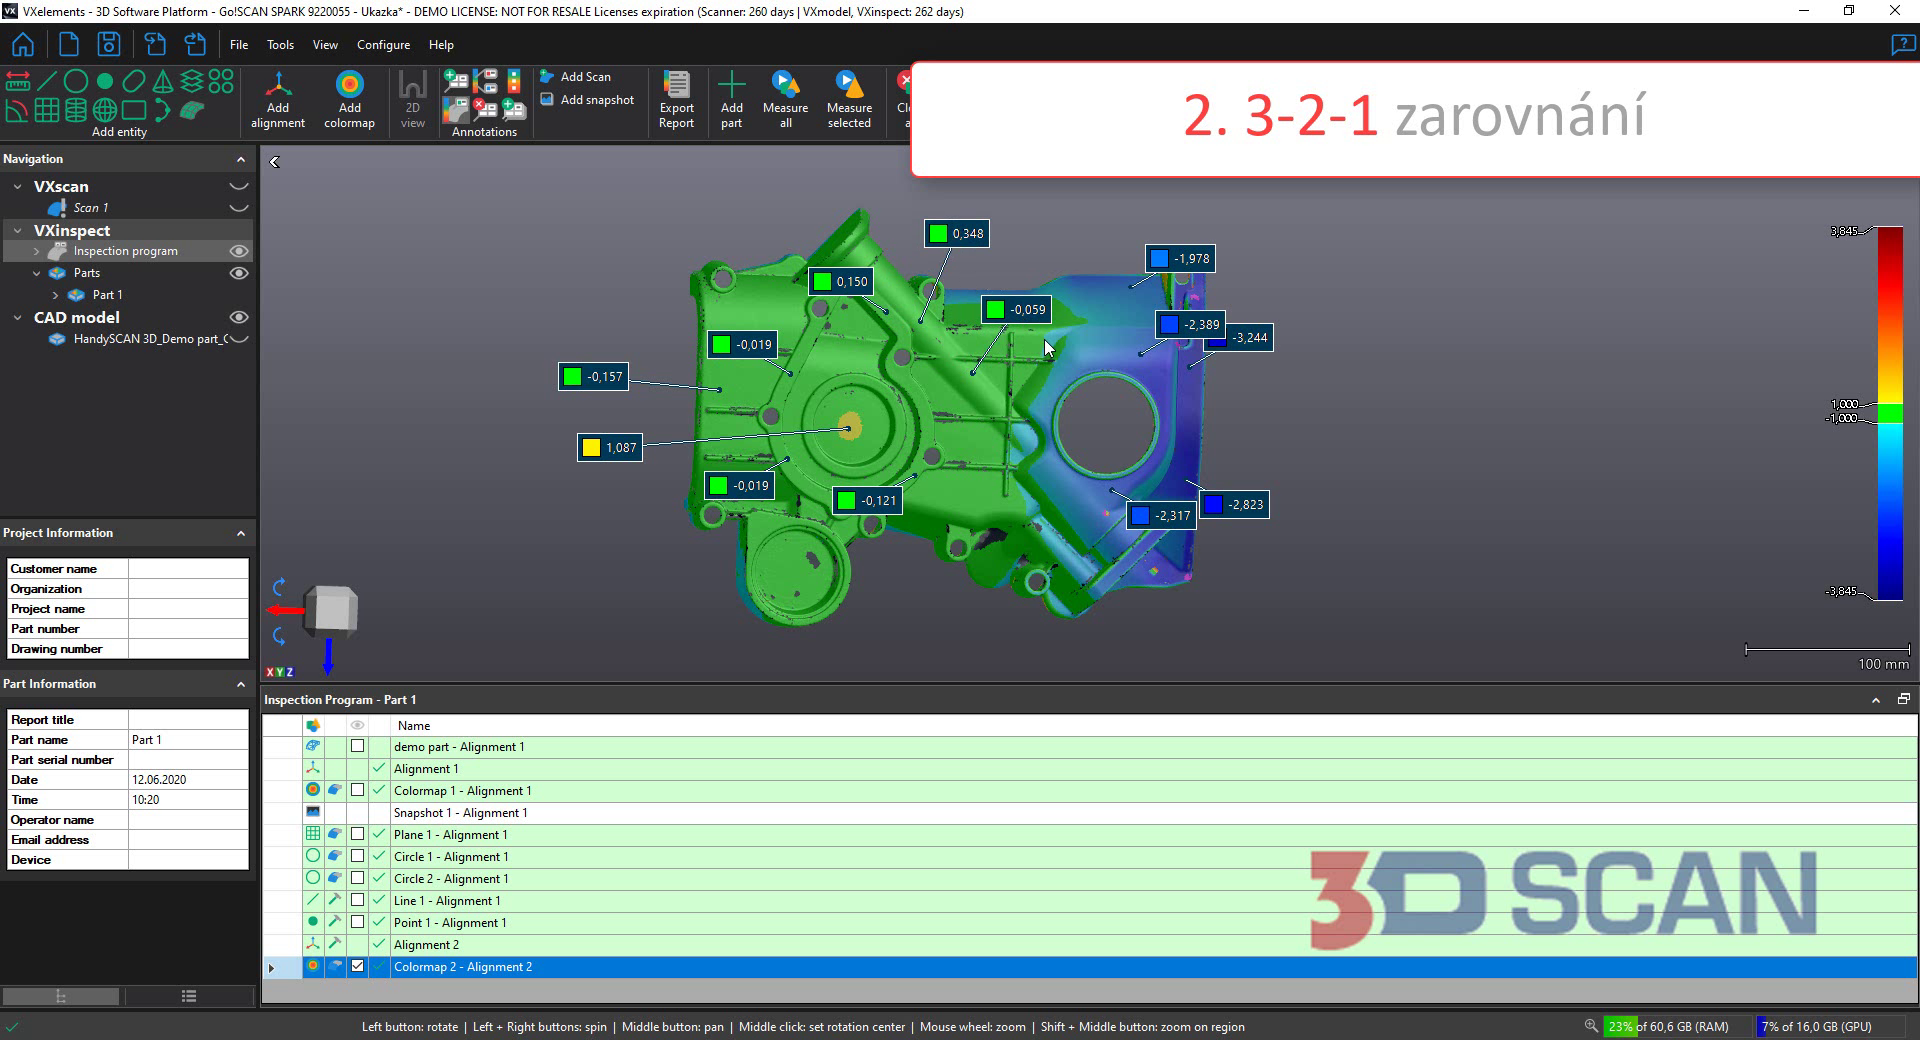The height and width of the screenshot is (1040, 1920).
Task: Open the Configure menu
Action: [383, 45]
